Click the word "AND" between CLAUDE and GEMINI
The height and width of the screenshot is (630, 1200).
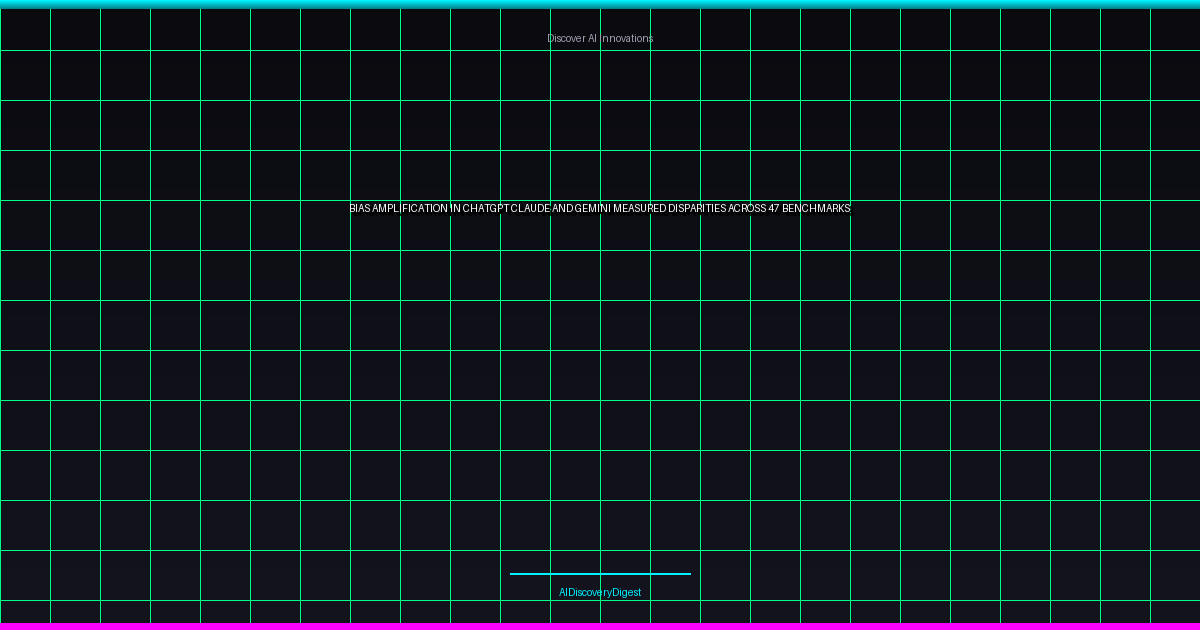click(x=563, y=208)
